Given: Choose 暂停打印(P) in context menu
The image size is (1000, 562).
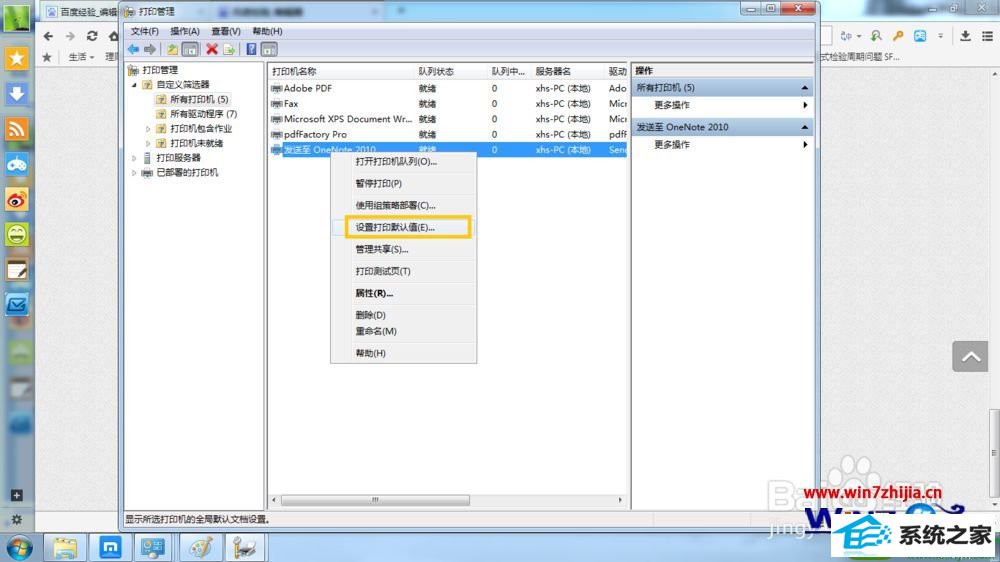Looking at the screenshot, I should coord(404,183).
